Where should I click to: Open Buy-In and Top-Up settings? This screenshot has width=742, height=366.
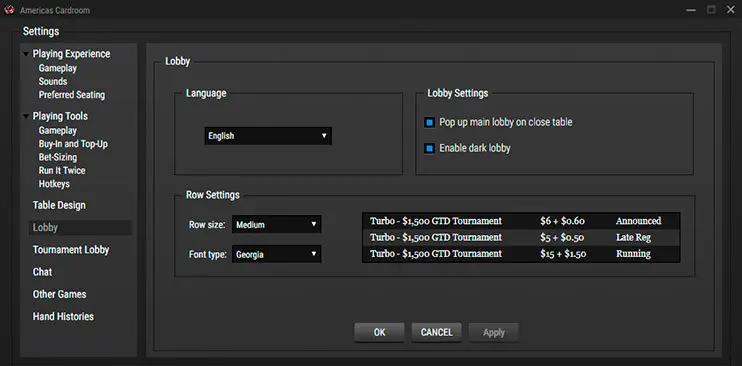coord(73,143)
